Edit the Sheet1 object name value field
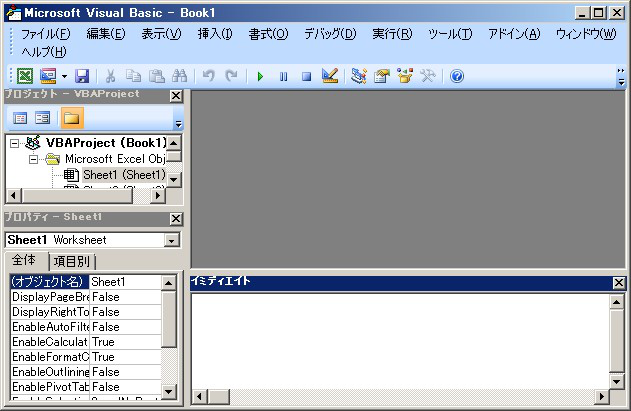 click(x=125, y=282)
